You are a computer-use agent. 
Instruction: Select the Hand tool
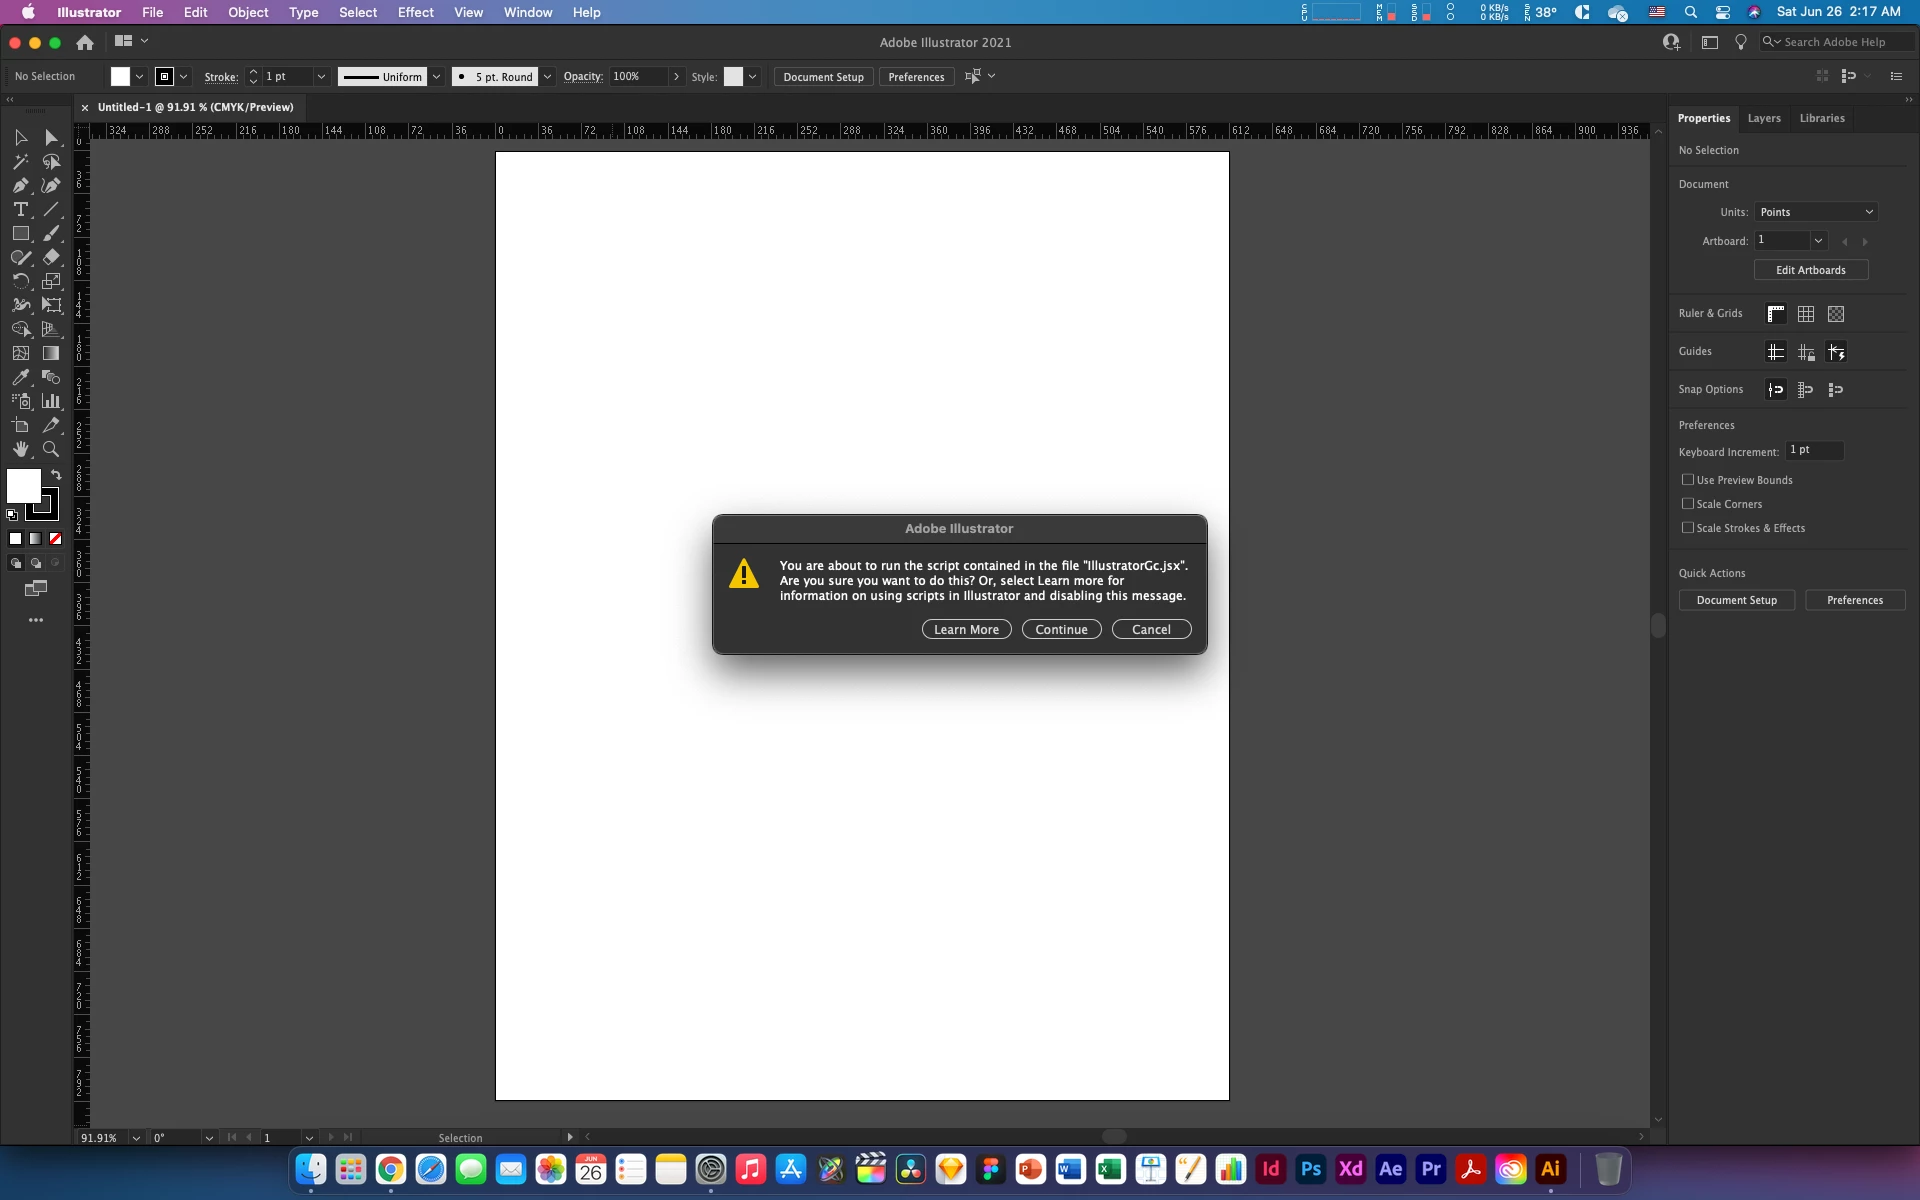pos(20,449)
